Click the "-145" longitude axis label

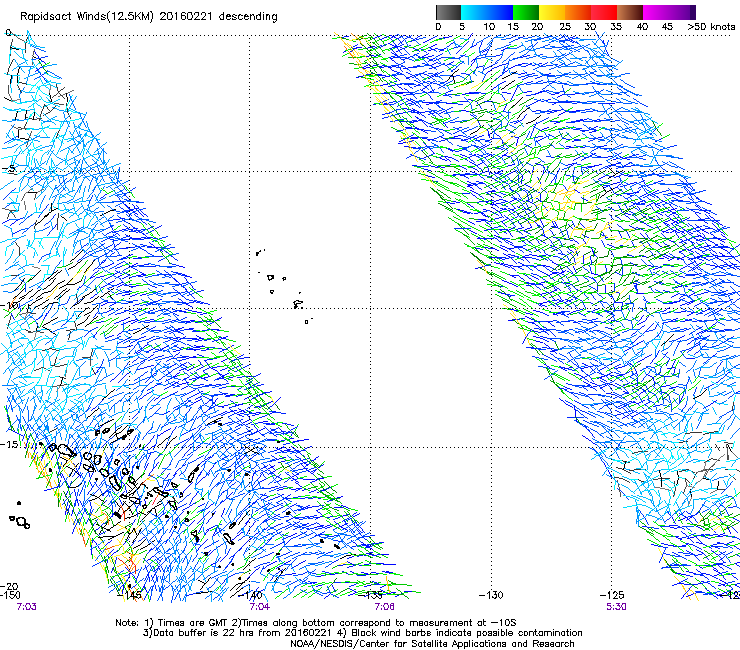(x=130, y=595)
